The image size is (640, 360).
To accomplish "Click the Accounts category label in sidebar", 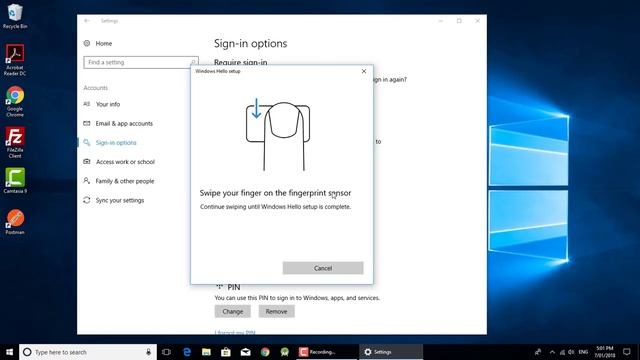I will click(x=96, y=88).
